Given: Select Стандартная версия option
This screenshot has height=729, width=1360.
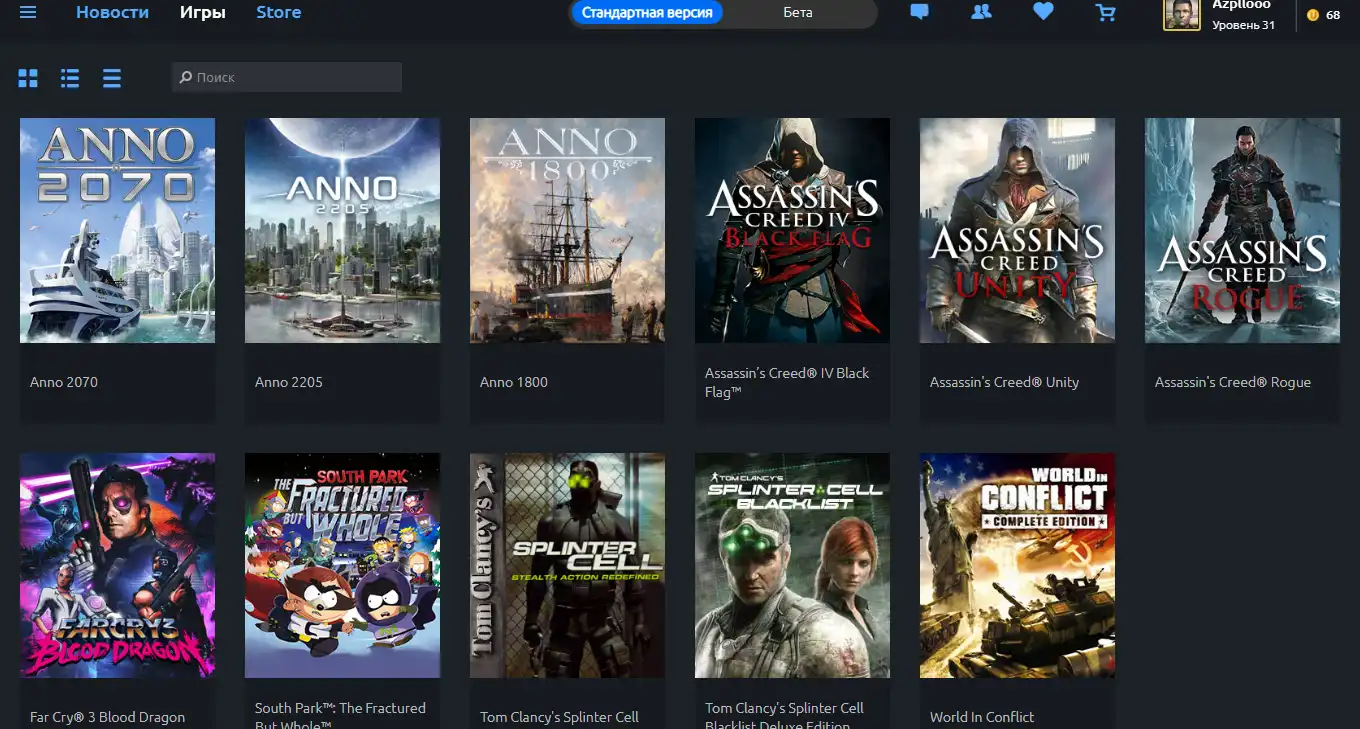Looking at the screenshot, I should point(647,13).
